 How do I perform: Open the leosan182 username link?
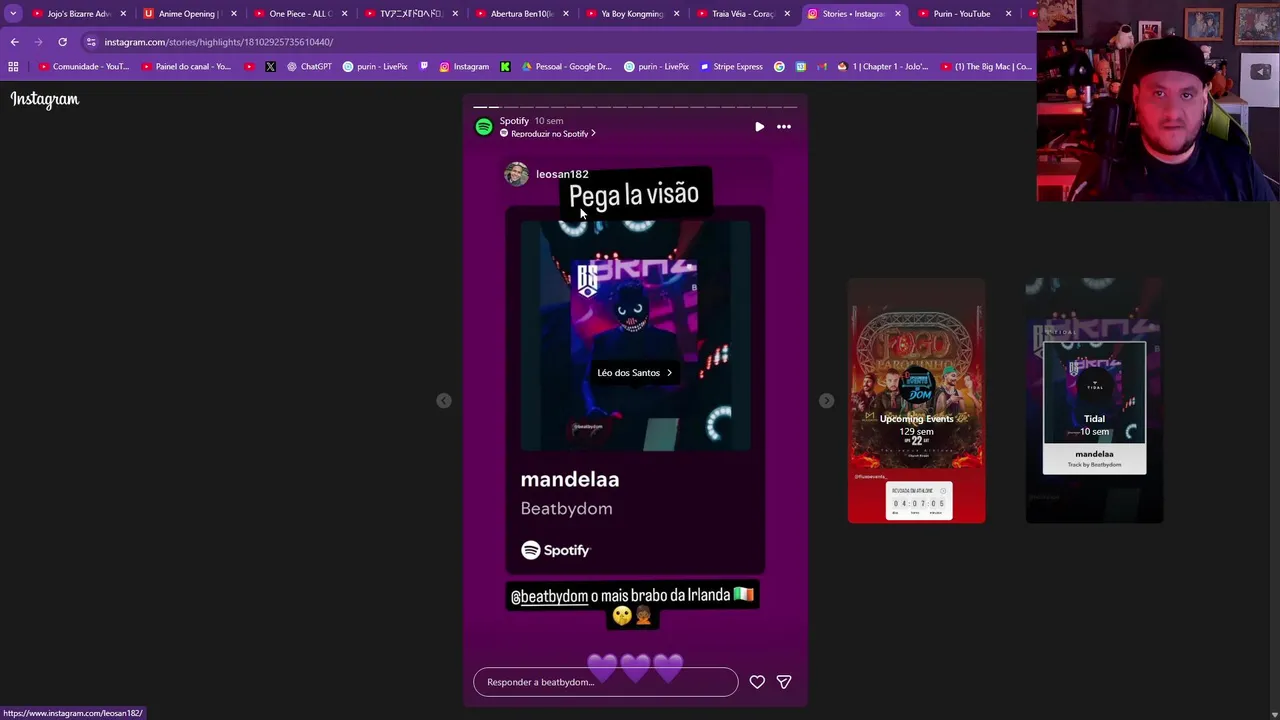(x=562, y=174)
